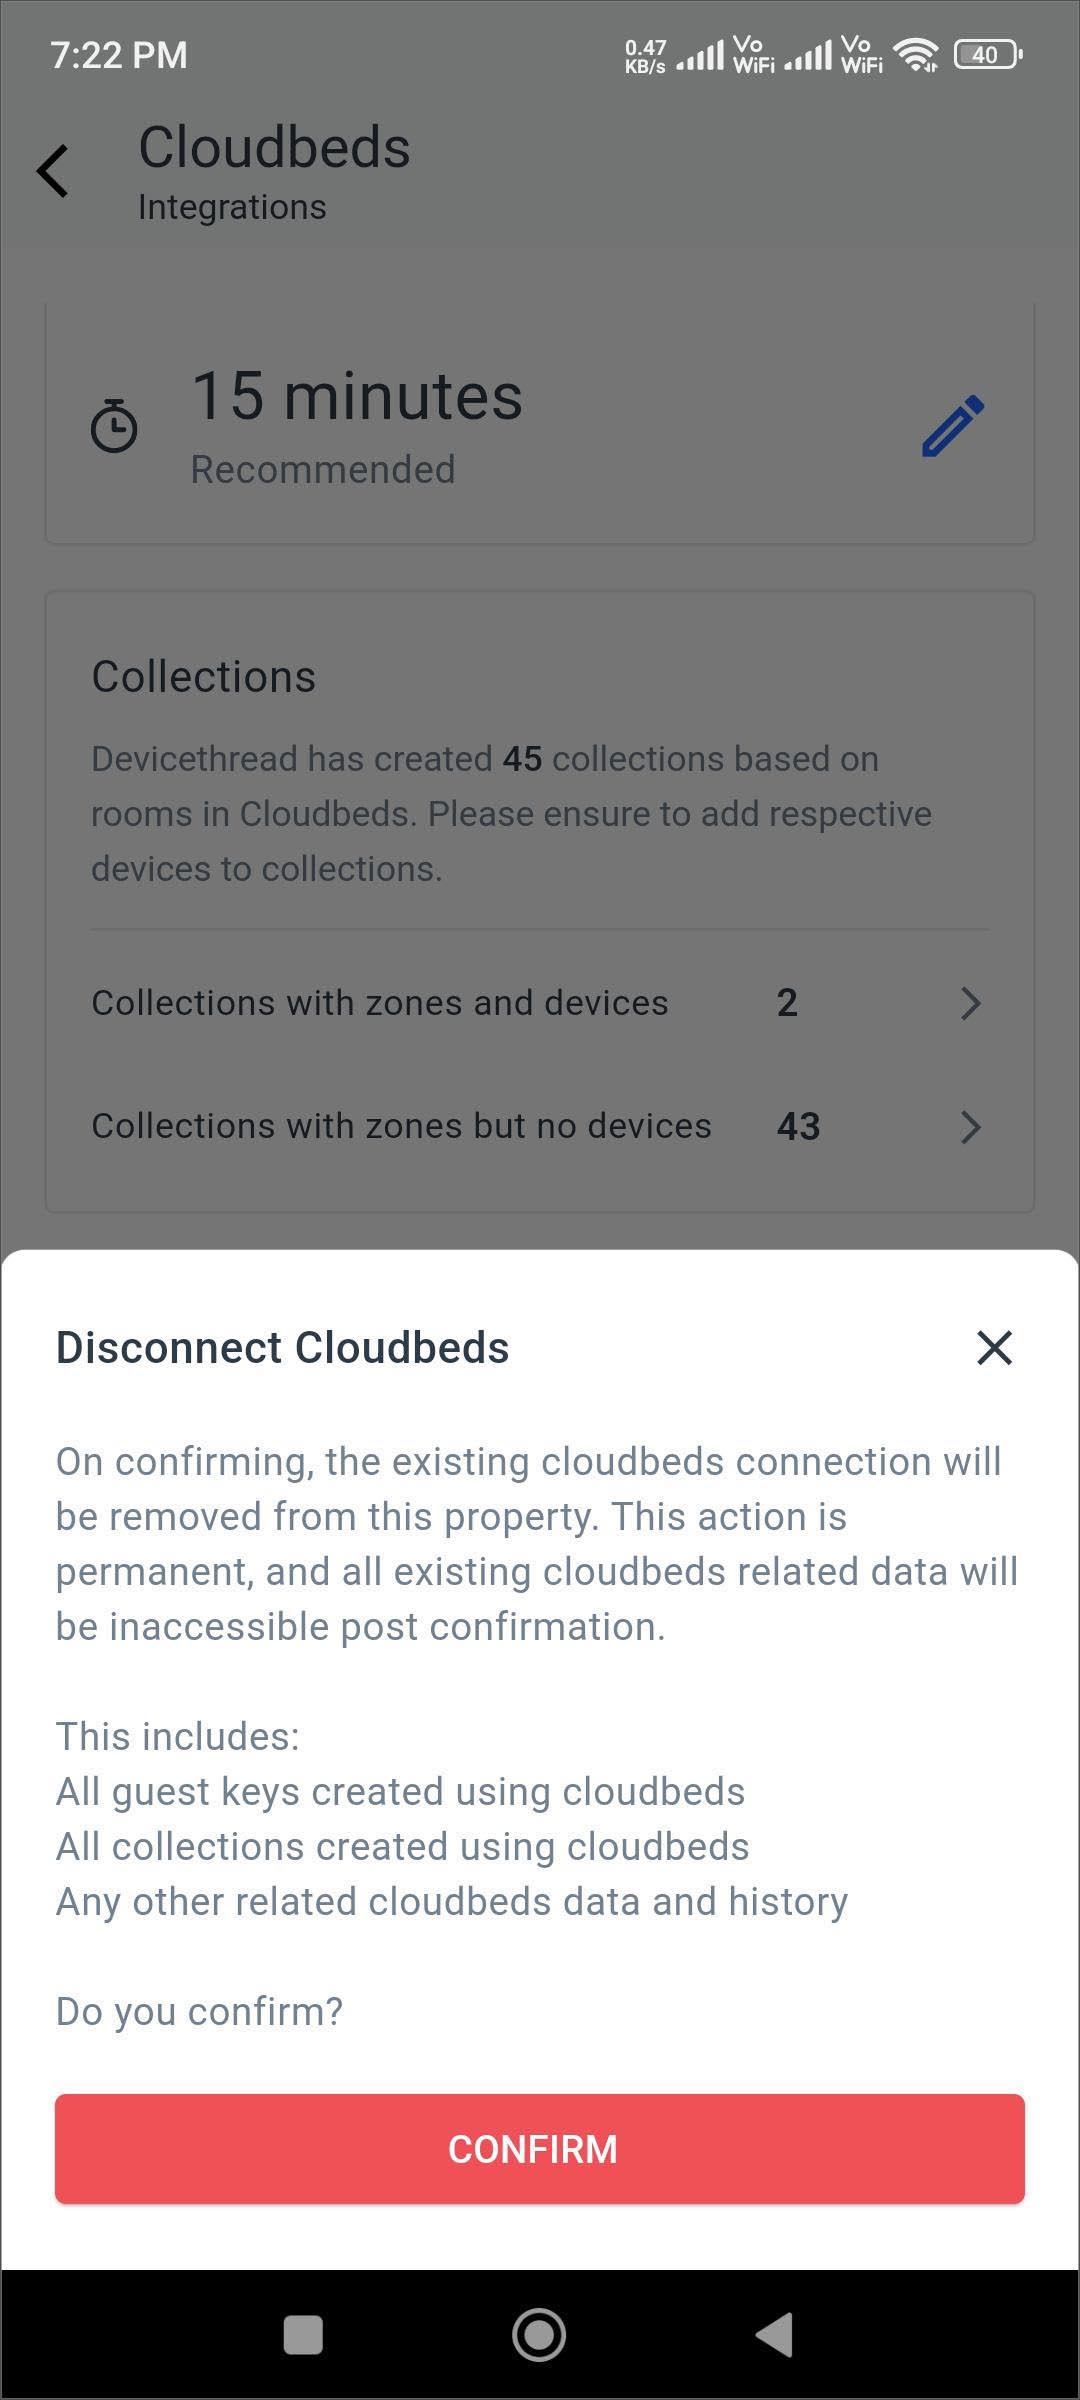The height and width of the screenshot is (2400, 1080).
Task: Tap the Android back triangle button
Action: tap(775, 2335)
